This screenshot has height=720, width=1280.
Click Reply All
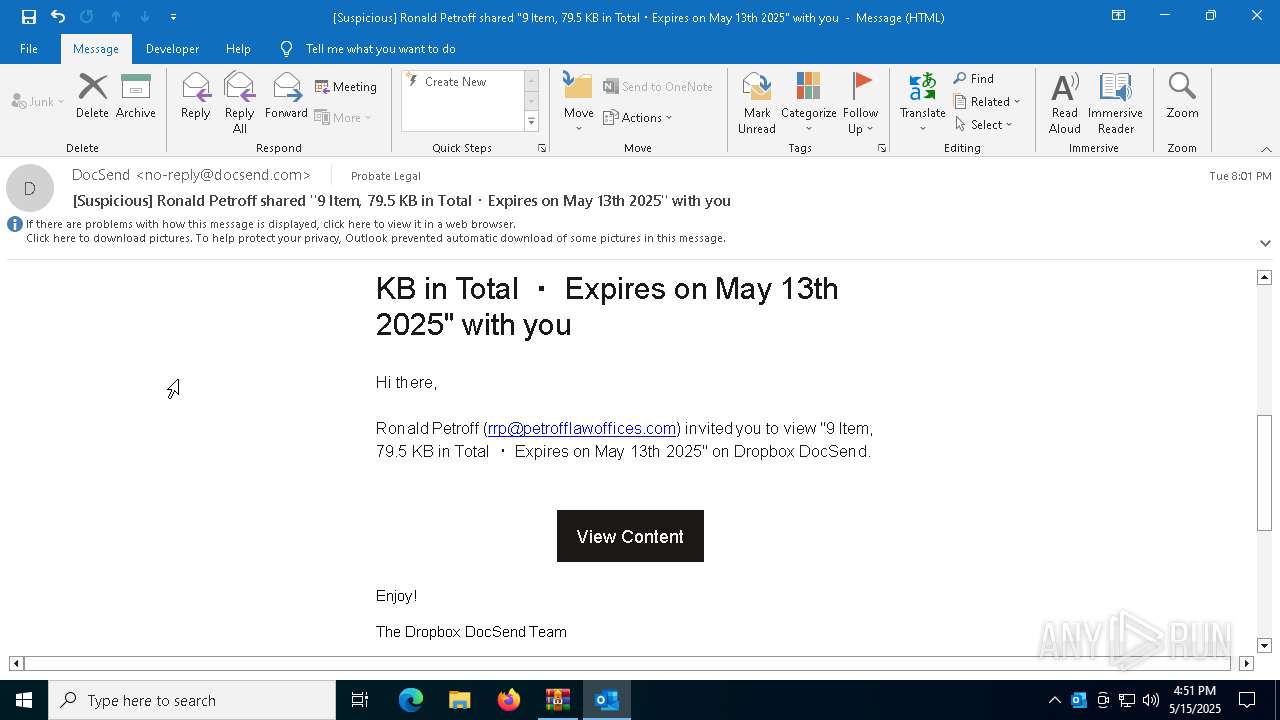coord(240,102)
